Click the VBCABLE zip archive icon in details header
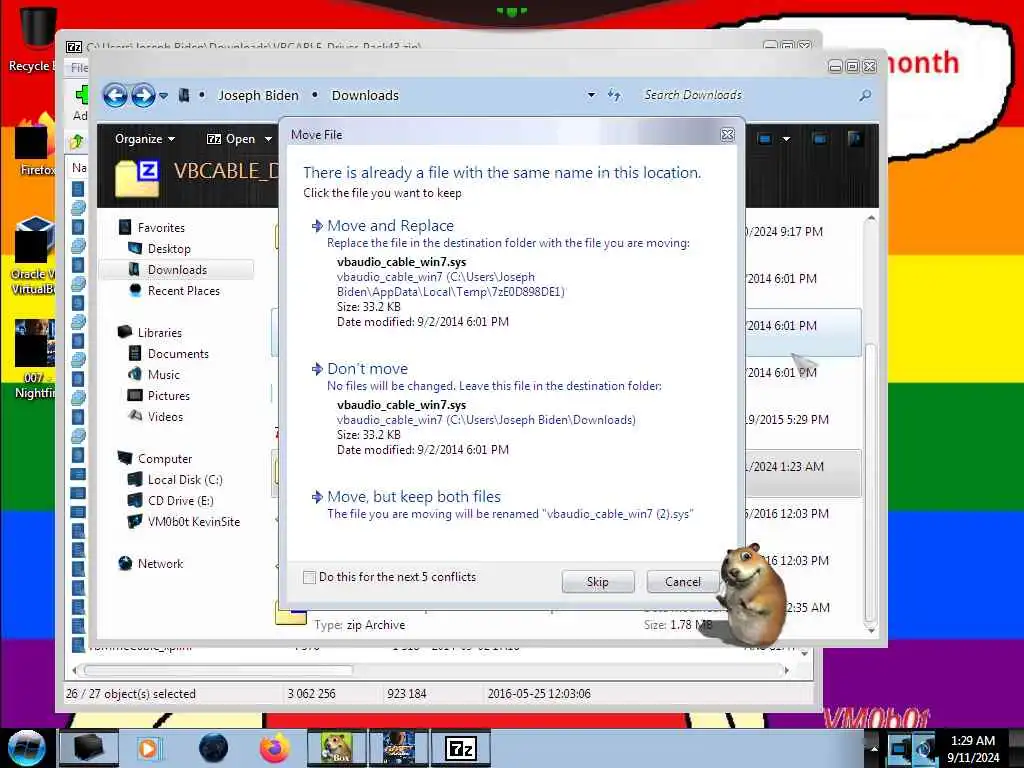This screenshot has height=768, width=1024. (x=136, y=178)
